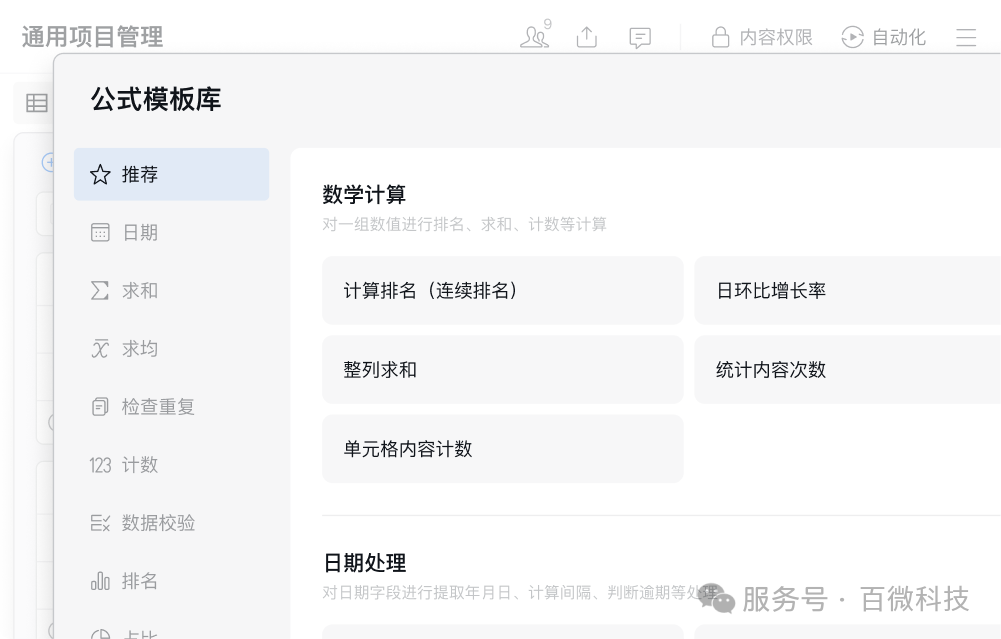Open the 检查重复 duplicate-check icon
The height and width of the screenshot is (639, 1001).
[100, 406]
